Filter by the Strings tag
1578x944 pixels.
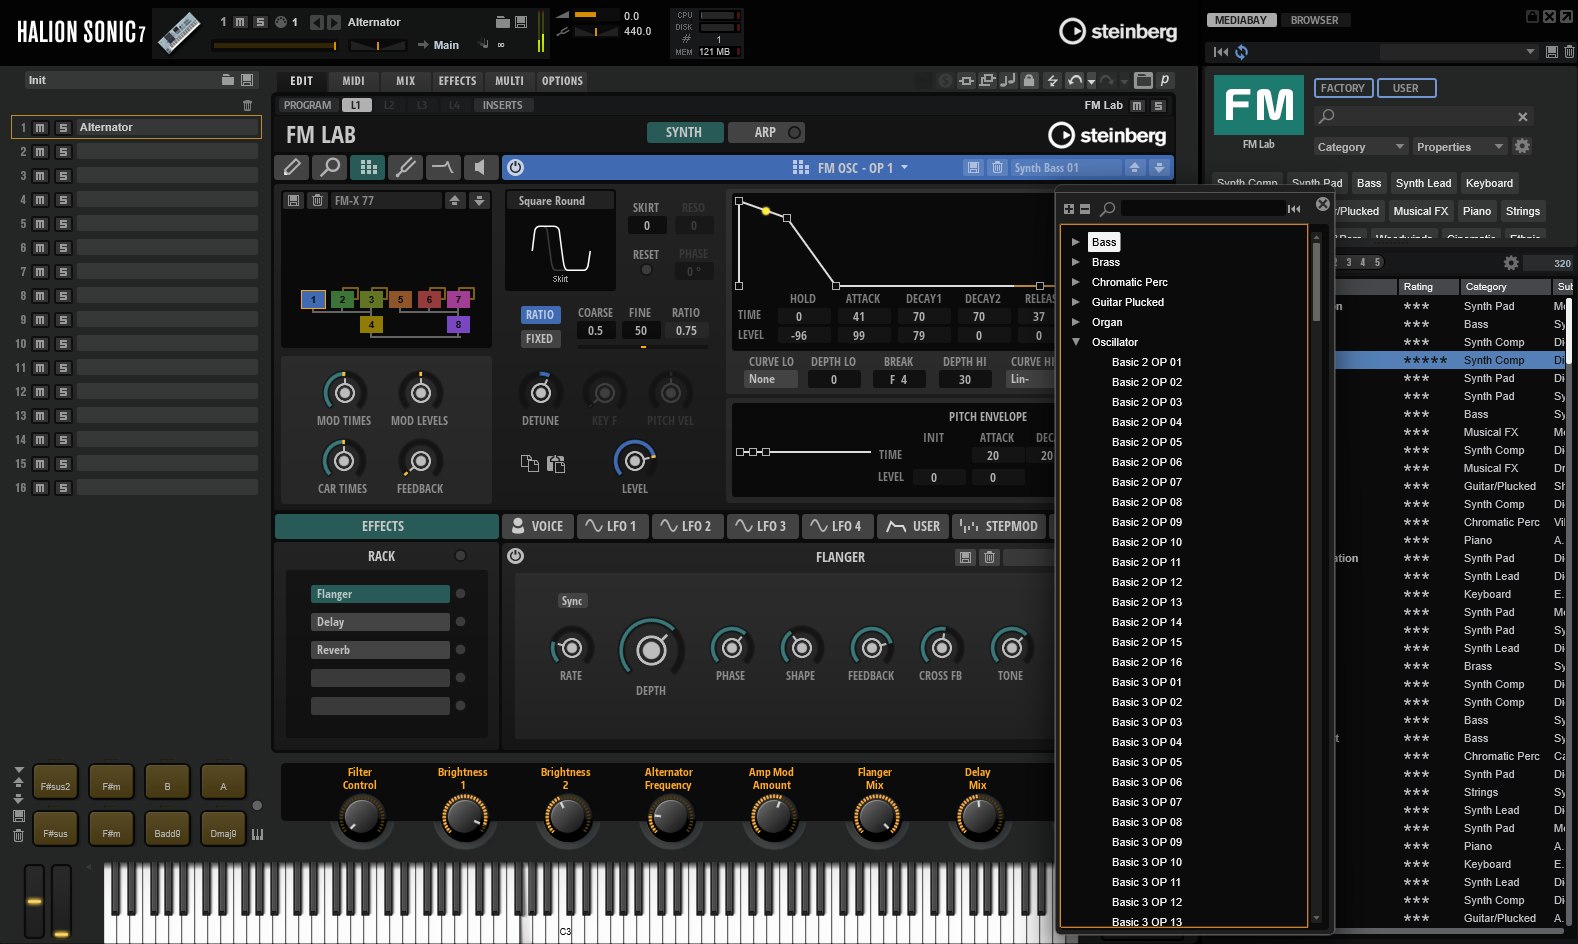tap(1523, 211)
